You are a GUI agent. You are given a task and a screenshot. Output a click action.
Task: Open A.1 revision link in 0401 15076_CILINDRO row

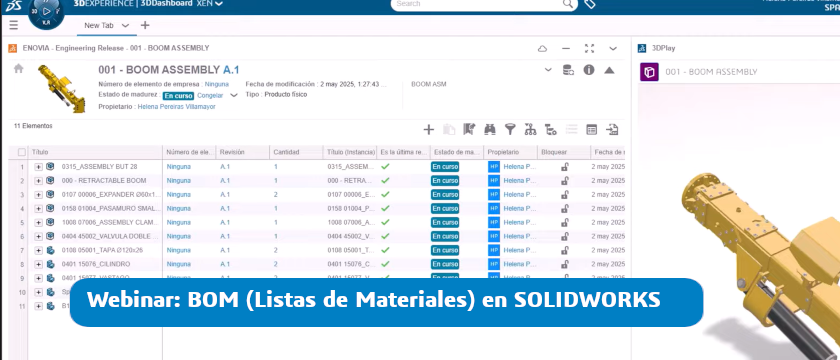pyautogui.click(x=225, y=264)
